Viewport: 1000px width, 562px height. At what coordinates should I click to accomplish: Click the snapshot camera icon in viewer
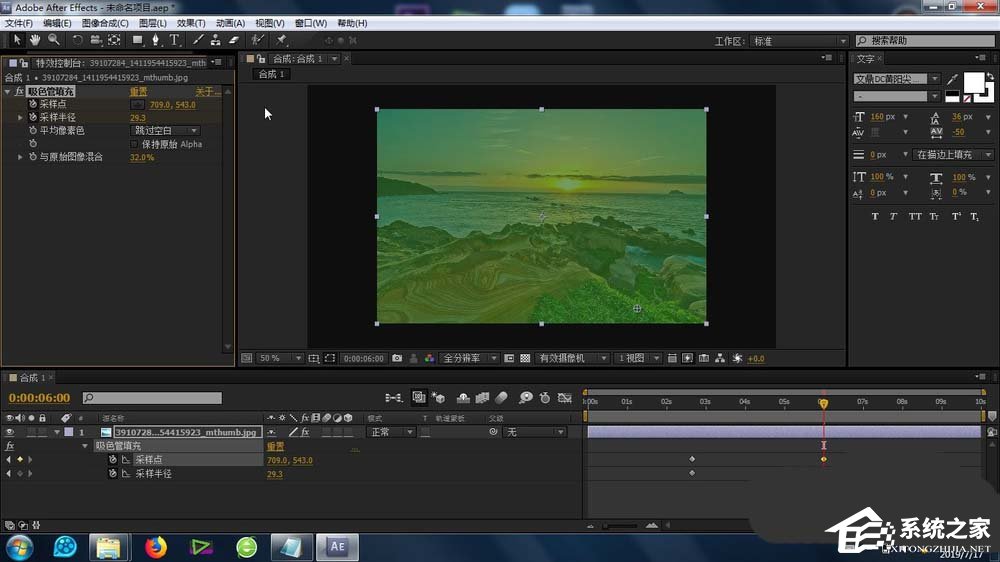tap(397, 358)
